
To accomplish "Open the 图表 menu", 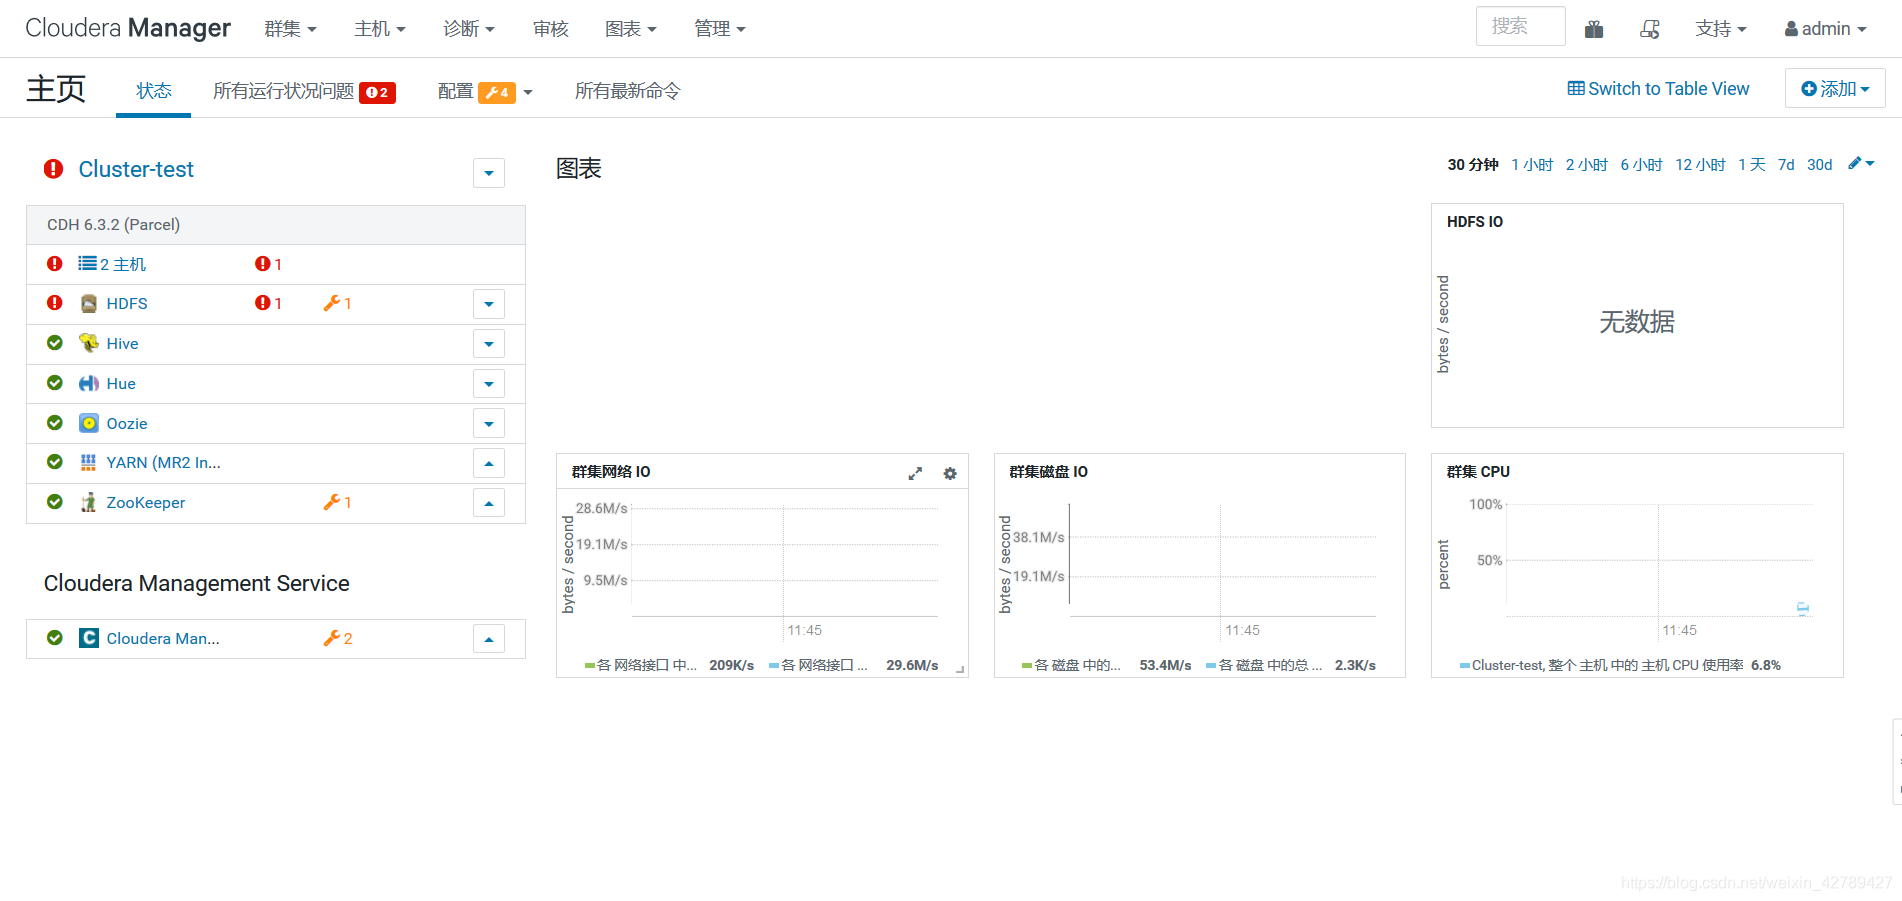I will (x=631, y=29).
